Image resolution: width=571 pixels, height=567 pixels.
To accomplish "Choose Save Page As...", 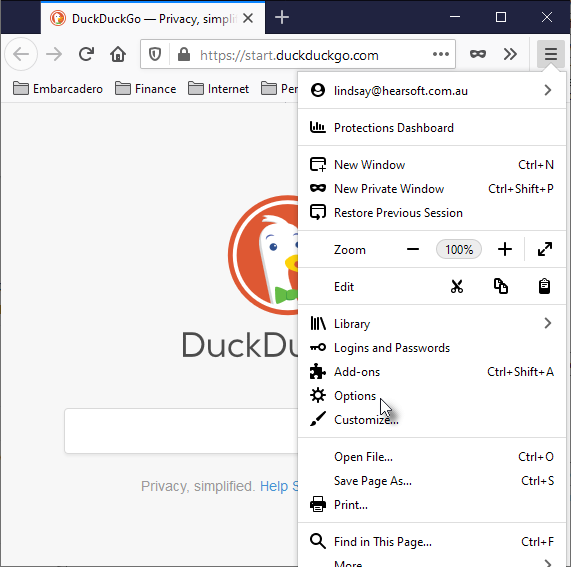I will 432,481.
